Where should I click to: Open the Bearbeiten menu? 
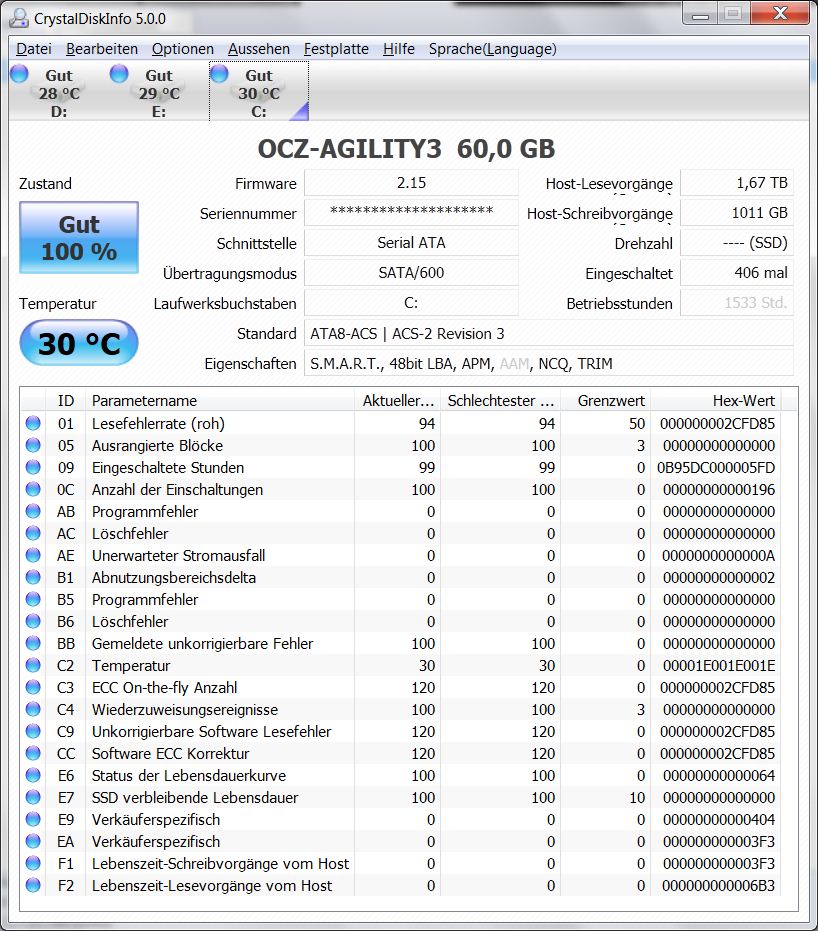click(x=102, y=49)
